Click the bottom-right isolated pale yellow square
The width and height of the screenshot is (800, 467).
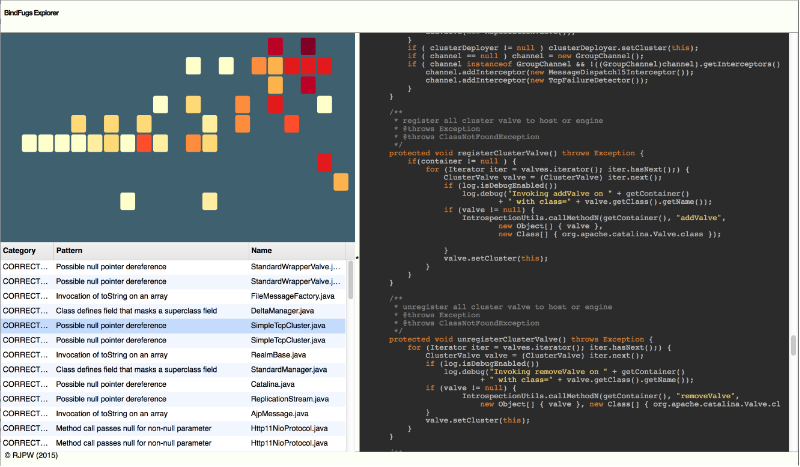click(210, 202)
